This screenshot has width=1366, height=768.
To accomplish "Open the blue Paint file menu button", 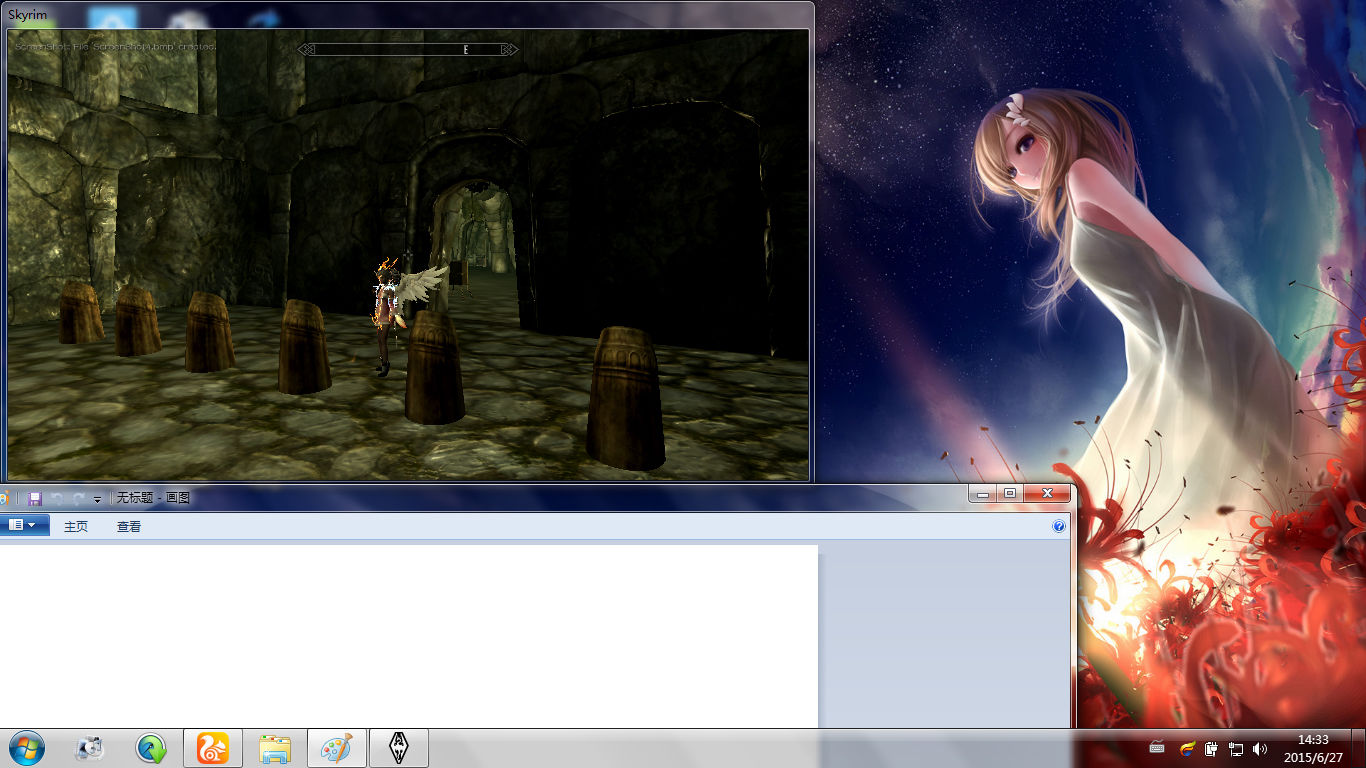I will coord(23,525).
